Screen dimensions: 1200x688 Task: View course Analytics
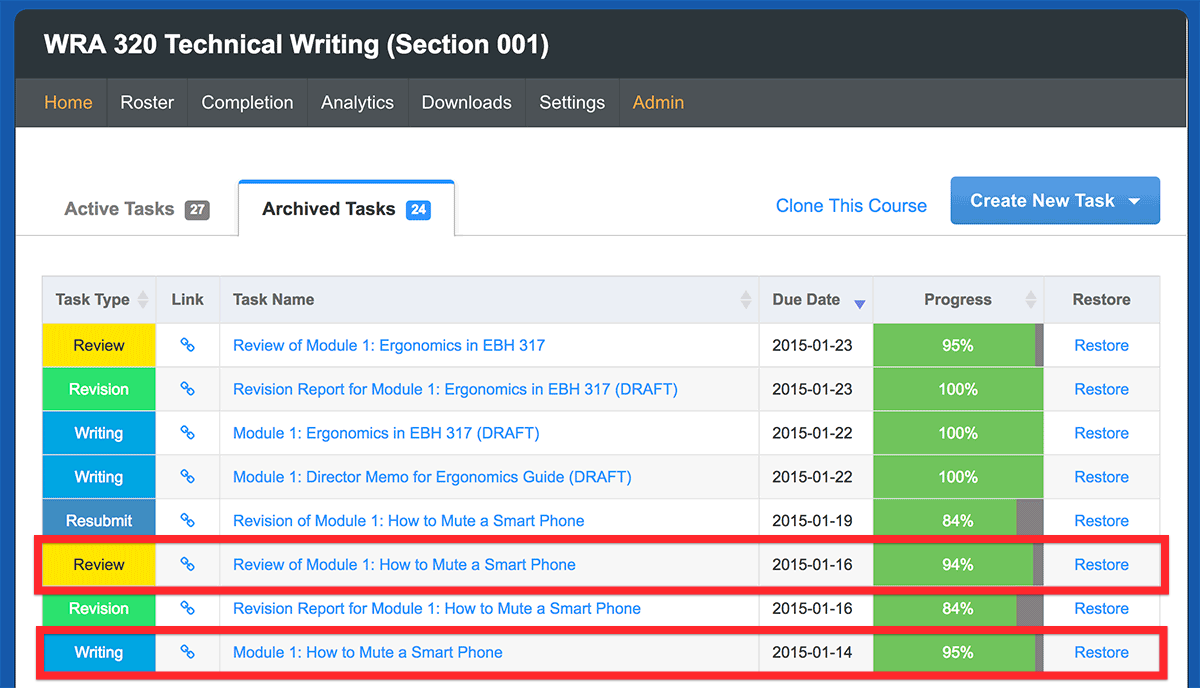coord(357,103)
